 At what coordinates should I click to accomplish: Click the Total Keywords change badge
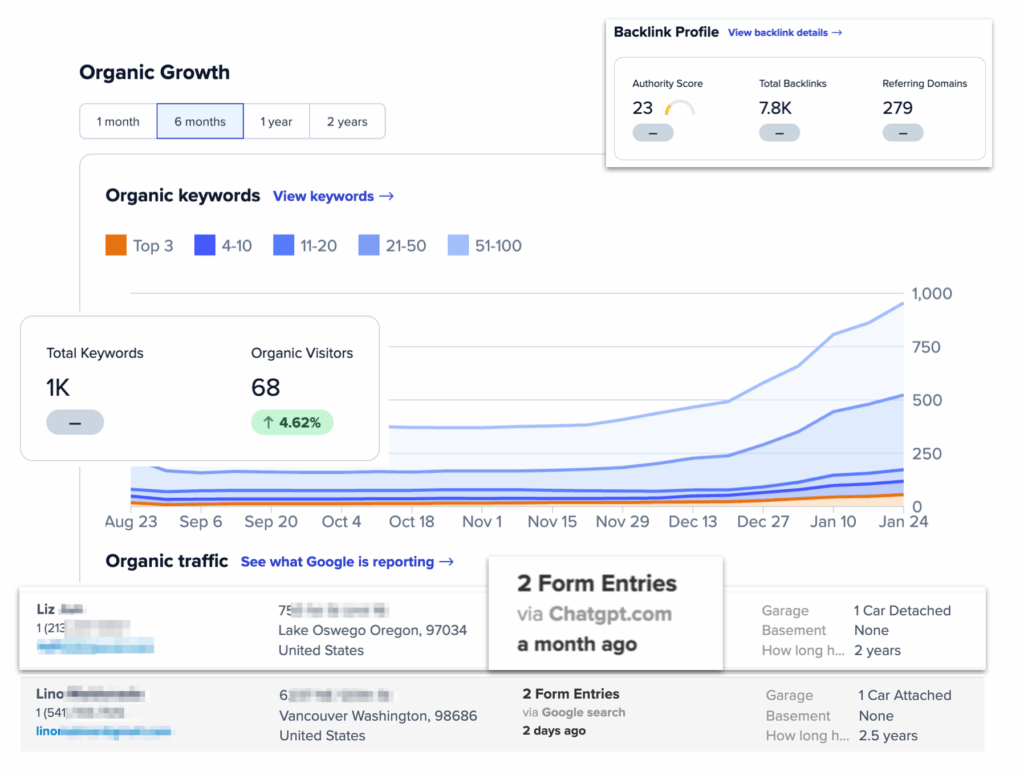click(x=75, y=422)
